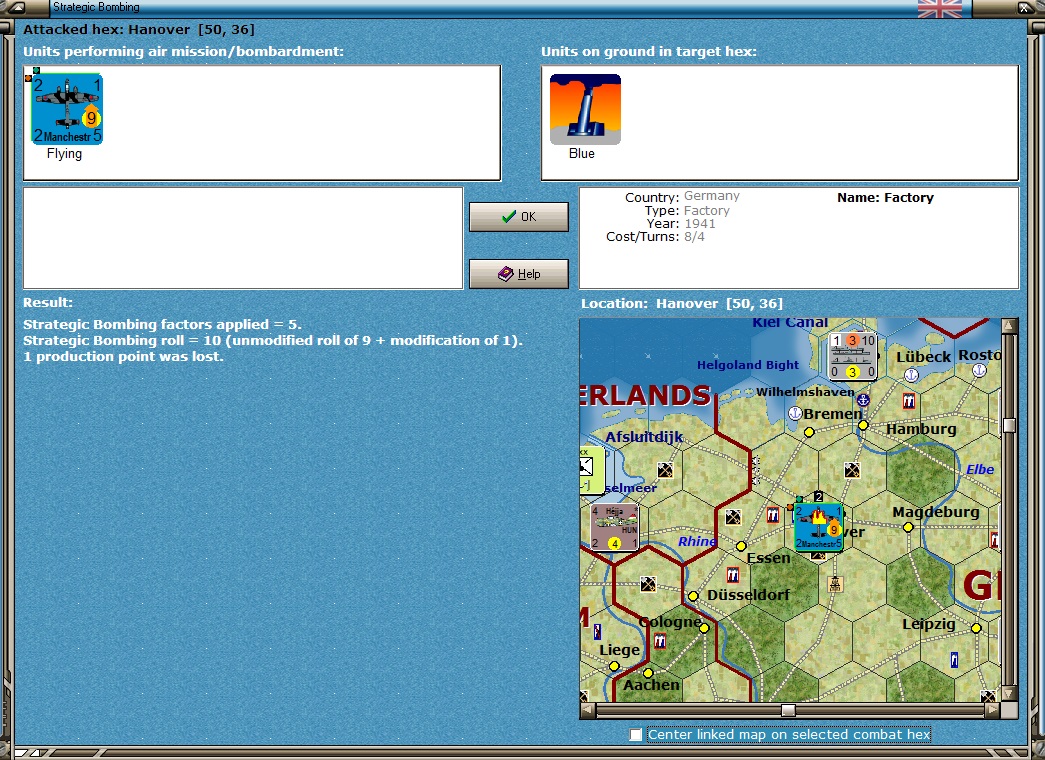
Task: Click the resource mine icon left of Elbe label
Action: click(x=852, y=470)
